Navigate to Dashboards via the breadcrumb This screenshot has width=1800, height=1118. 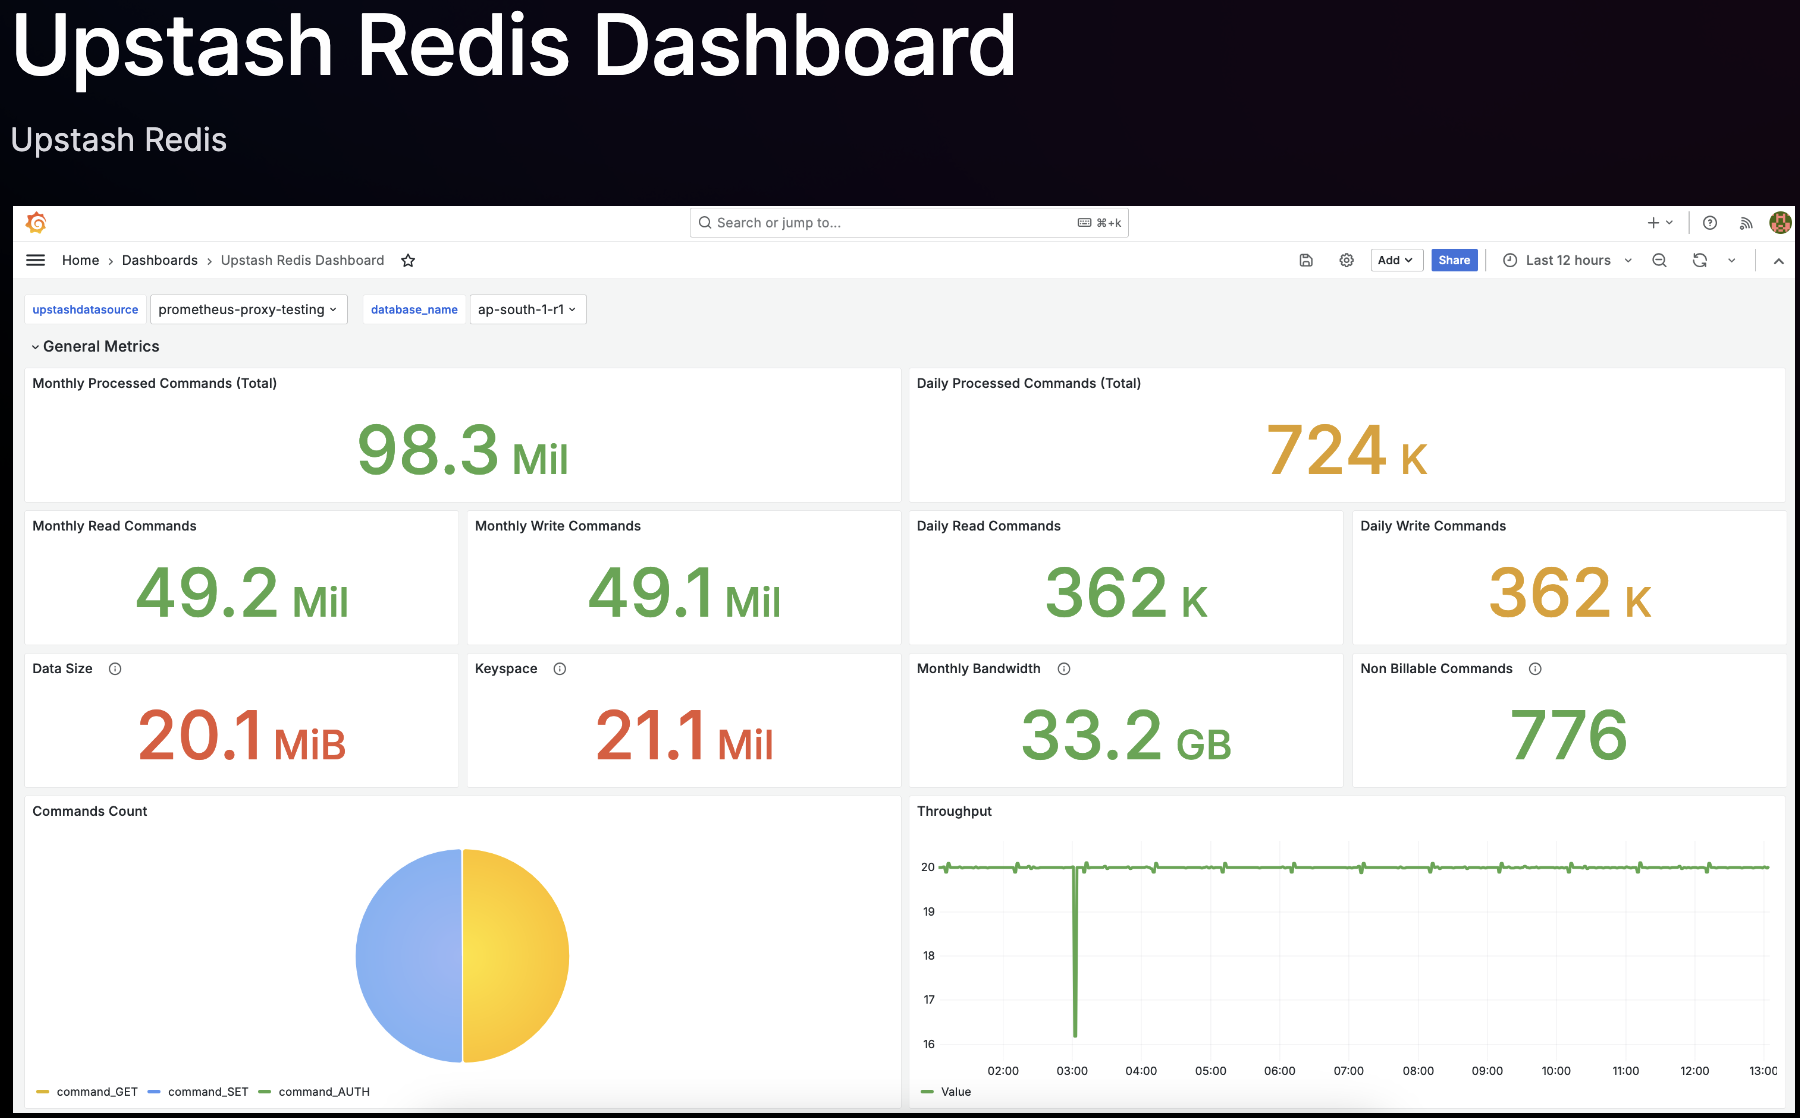(x=160, y=260)
